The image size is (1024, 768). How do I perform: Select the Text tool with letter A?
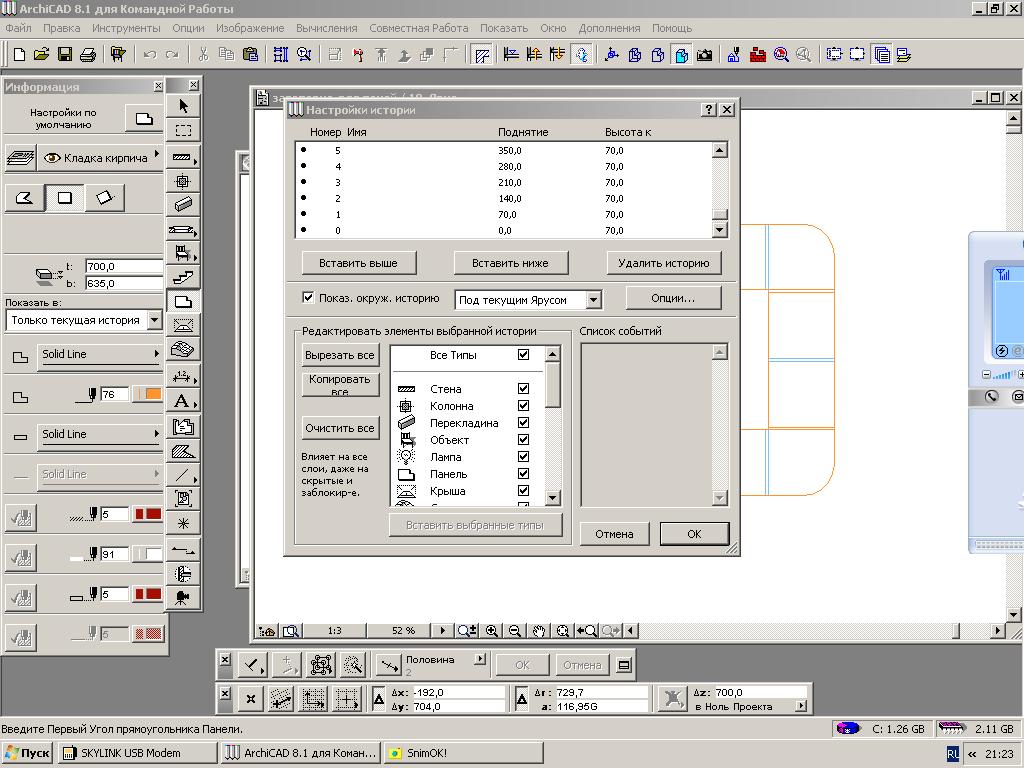tap(182, 401)
